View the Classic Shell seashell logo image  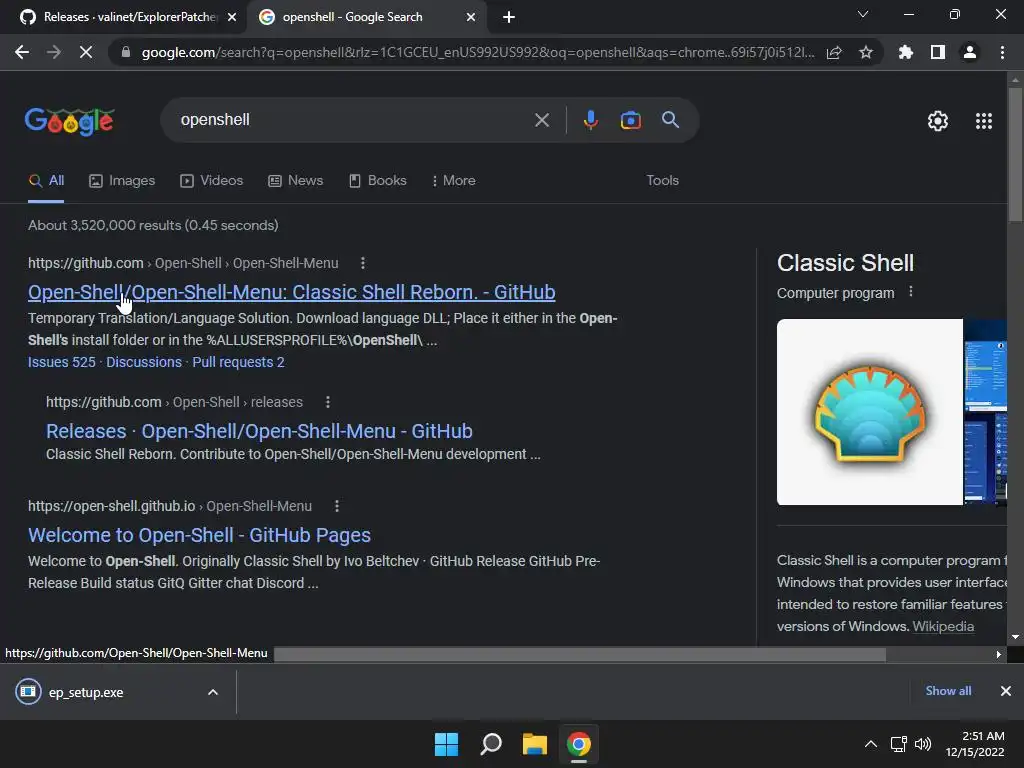click(x=869, y=412)
